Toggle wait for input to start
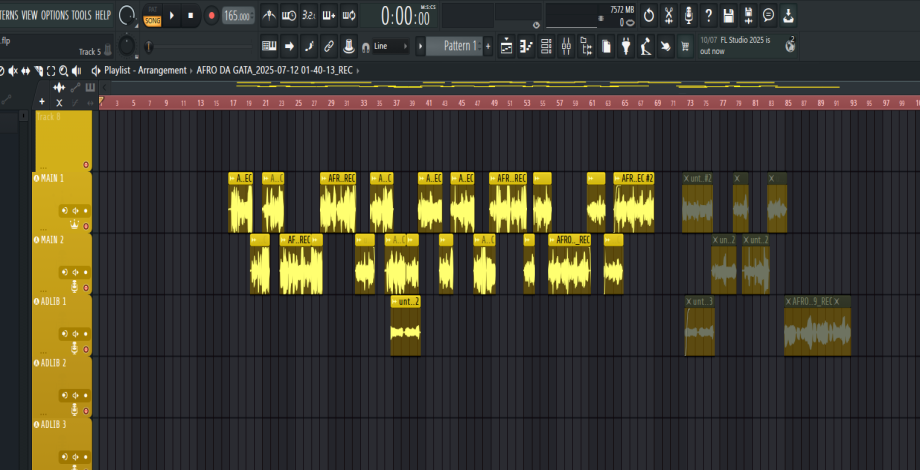 289,16
